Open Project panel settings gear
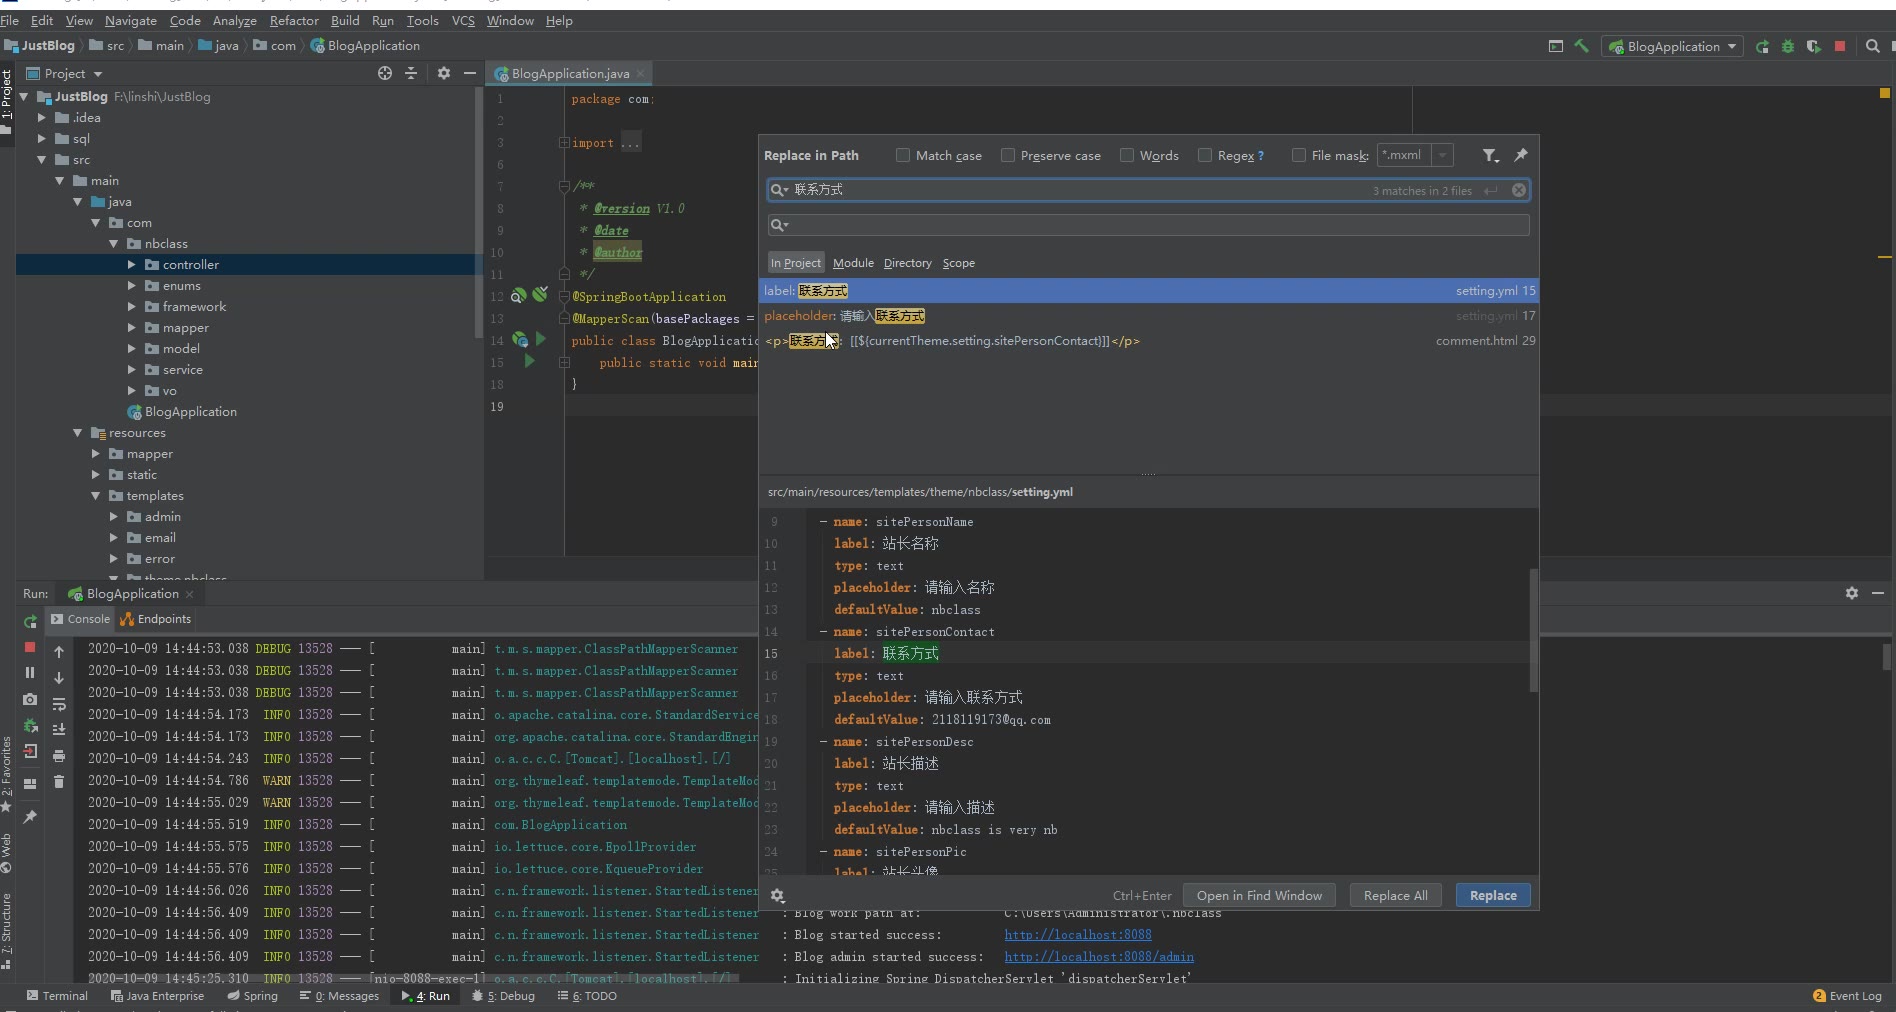1896x1012 pixels. point(444,73)
